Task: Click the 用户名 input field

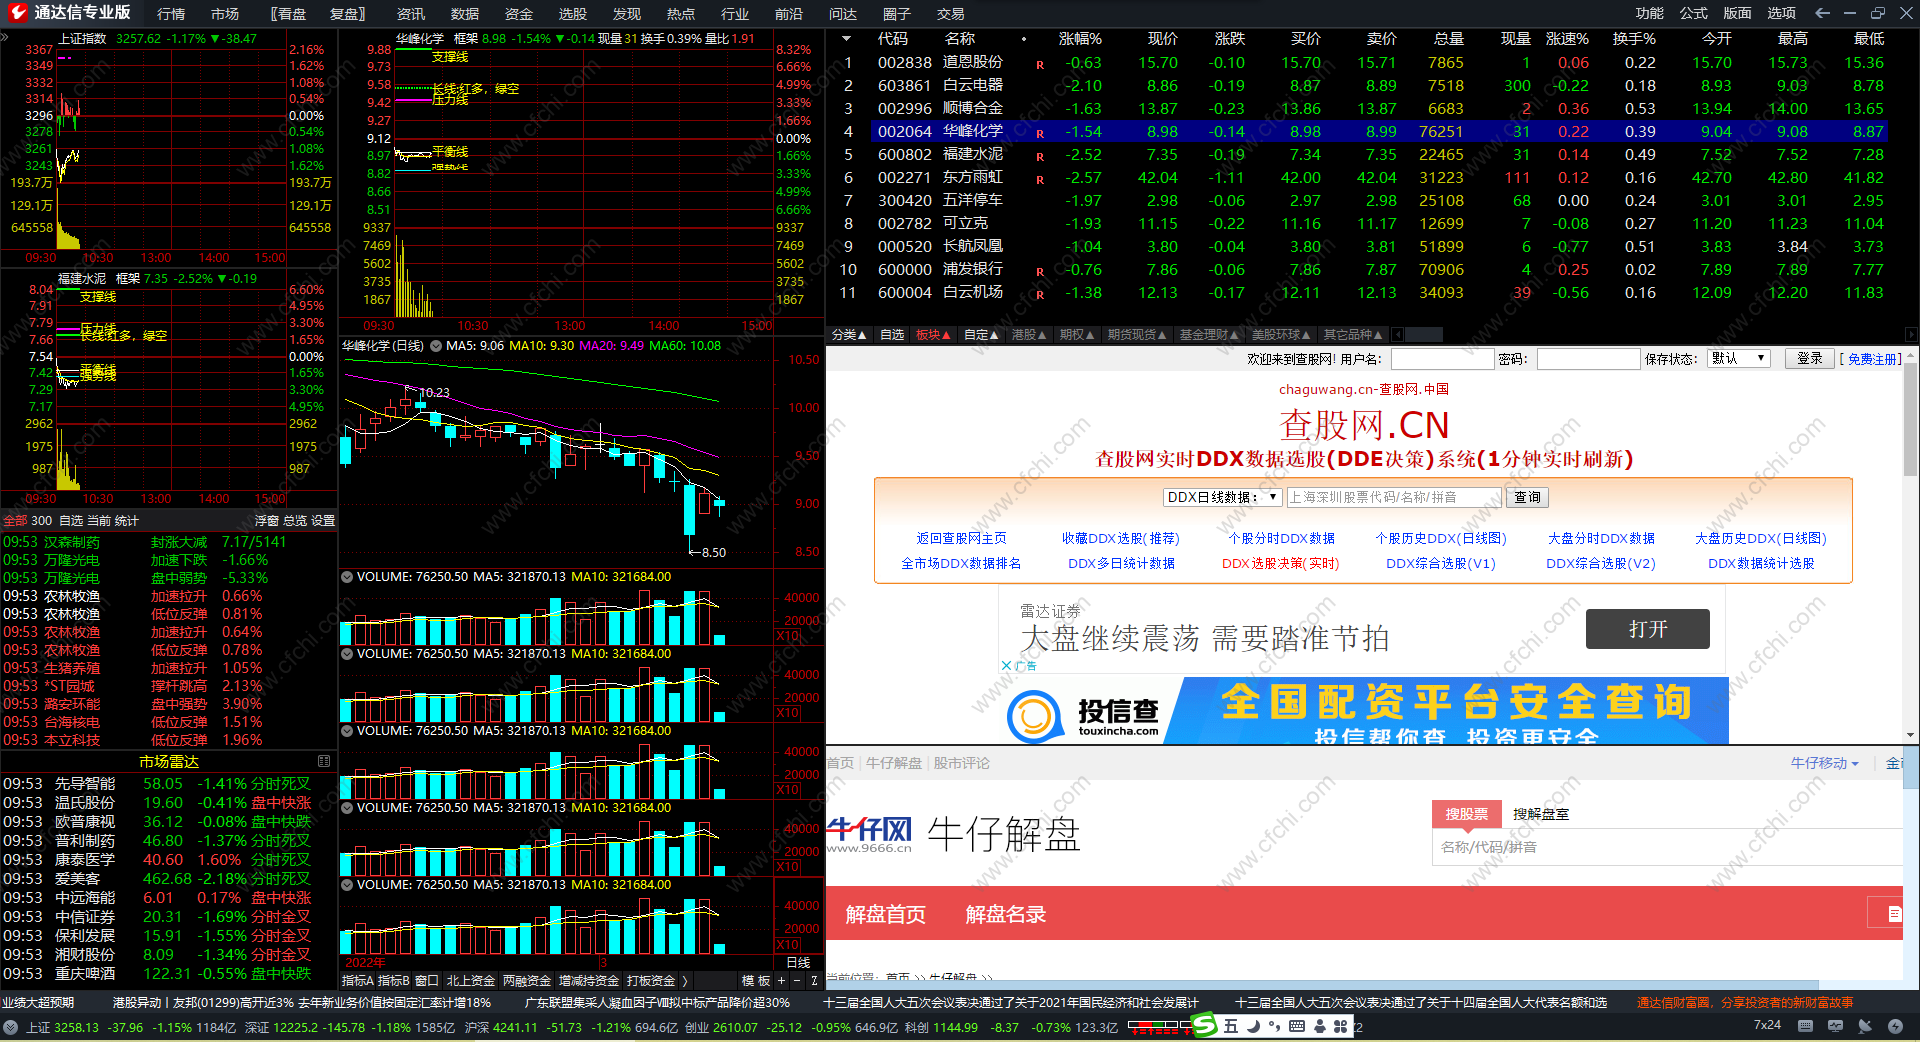Action: tap(1442, 359)
